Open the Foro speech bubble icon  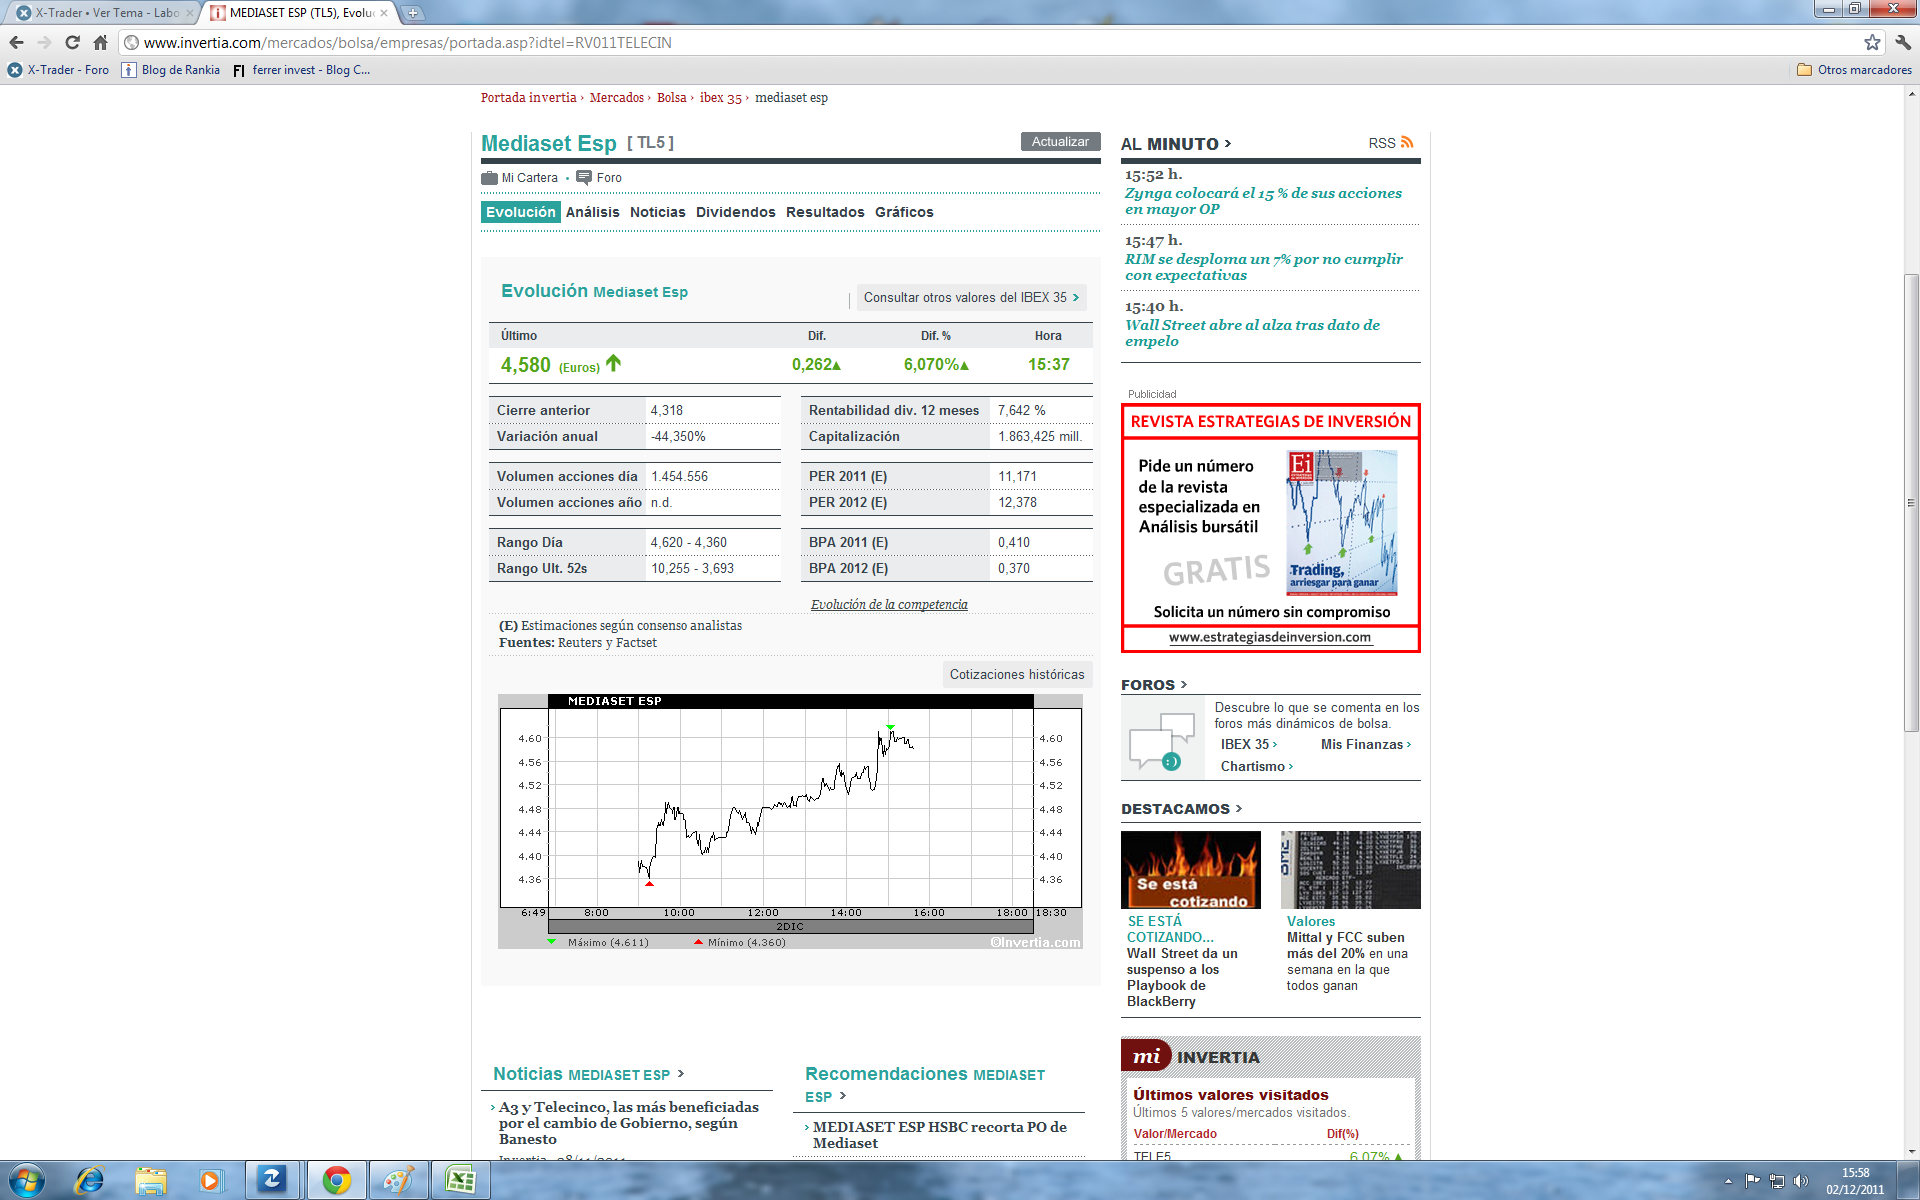pyautogui.click(x=584, y=178)
